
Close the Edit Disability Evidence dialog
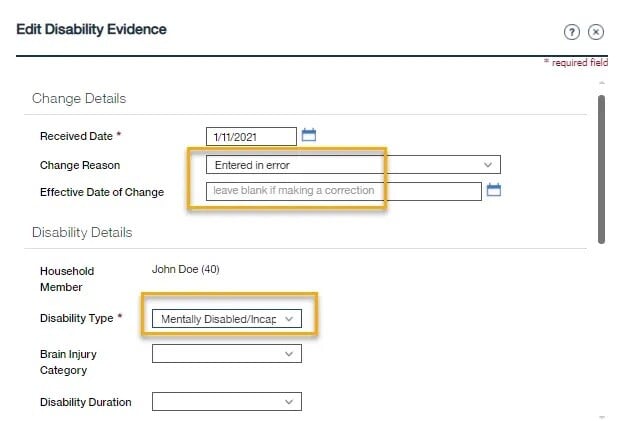pos(596,32)
